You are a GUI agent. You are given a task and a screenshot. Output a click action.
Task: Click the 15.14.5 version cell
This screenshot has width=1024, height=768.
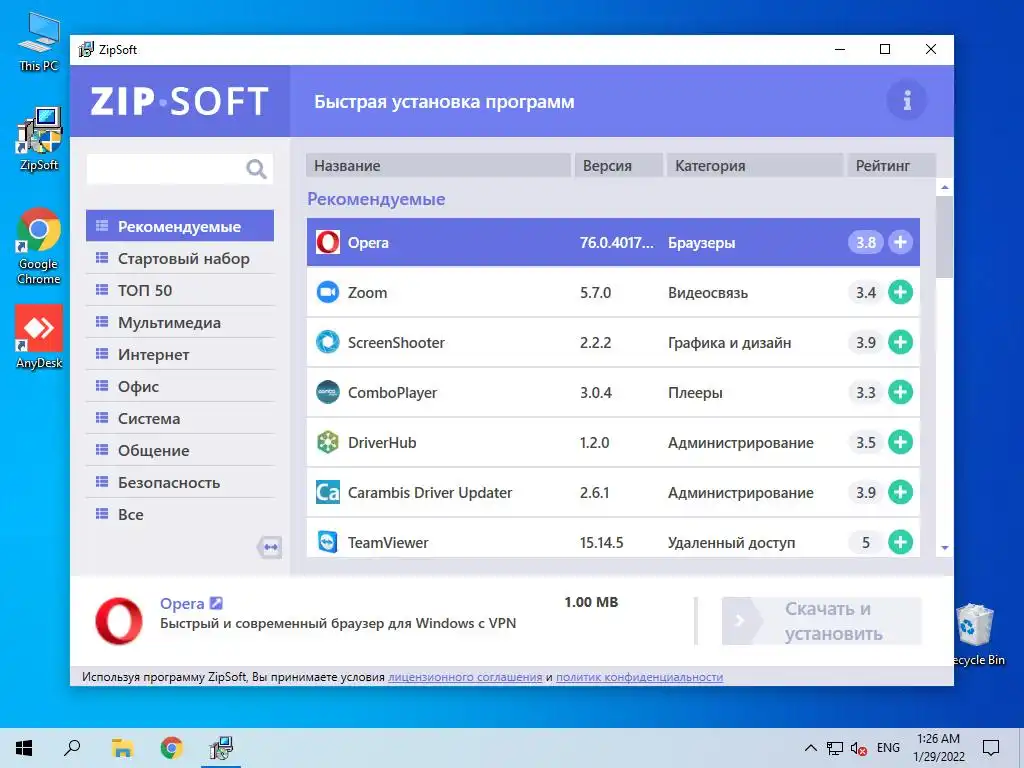point(601,543)
